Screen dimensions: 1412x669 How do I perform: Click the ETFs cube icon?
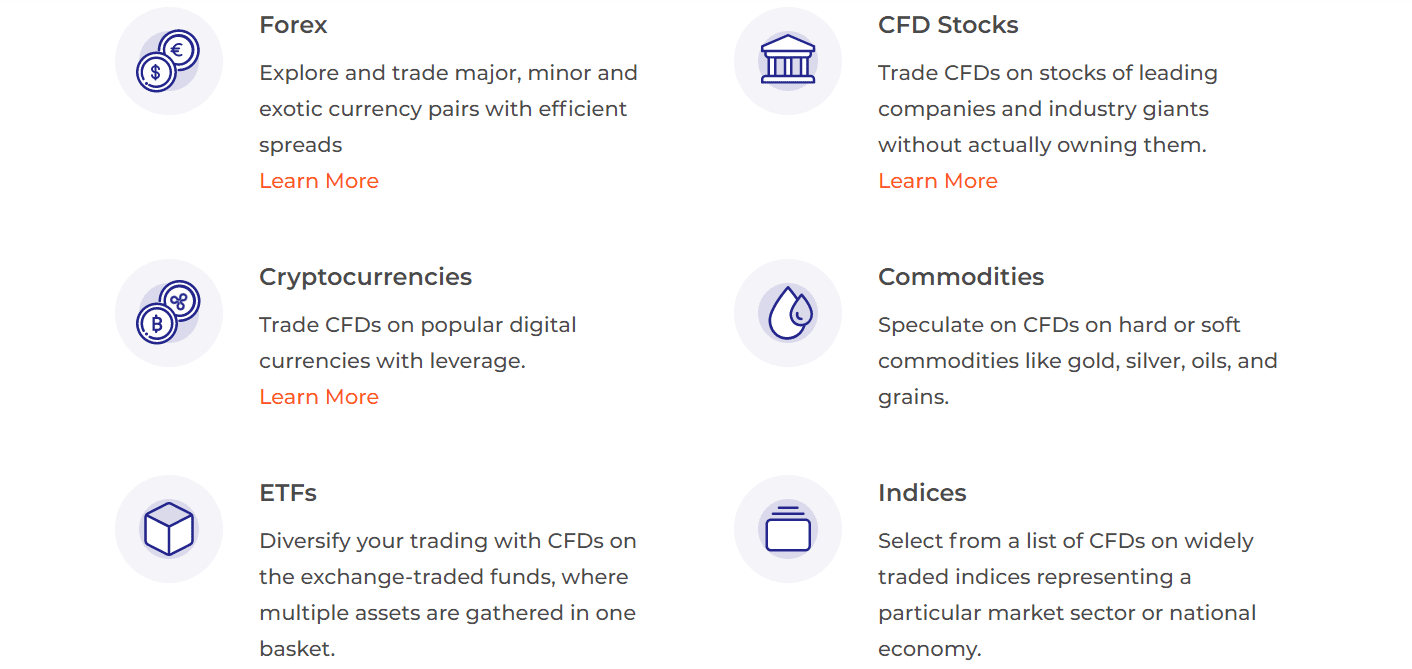click(x=168, y=529)
